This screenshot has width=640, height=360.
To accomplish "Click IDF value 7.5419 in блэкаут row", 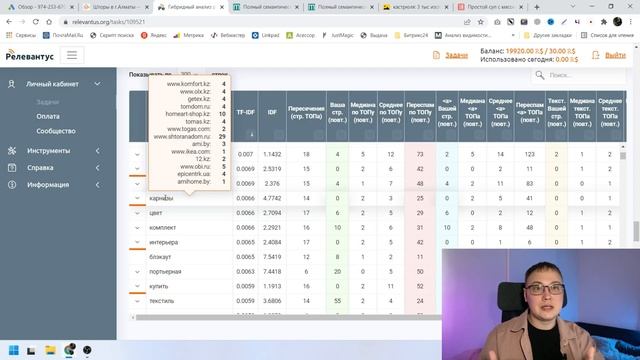I will click(272, 257).
